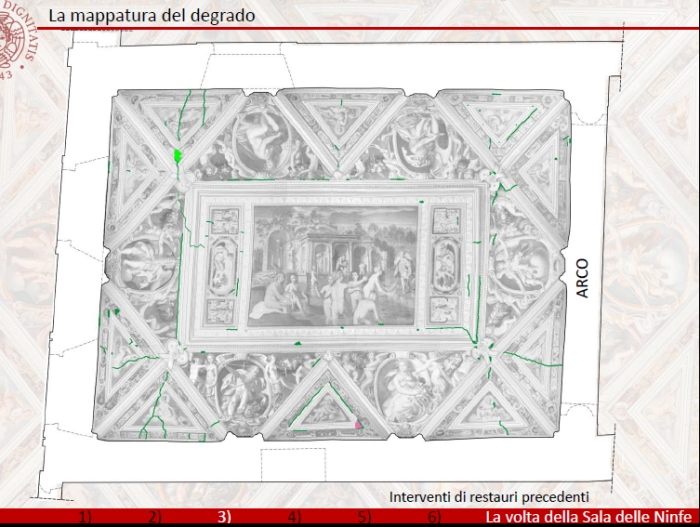The width and height of the screenshot is (700, 527).
Task: Select highlighted section 3) in the bottom bar
Action: point(225,517)
